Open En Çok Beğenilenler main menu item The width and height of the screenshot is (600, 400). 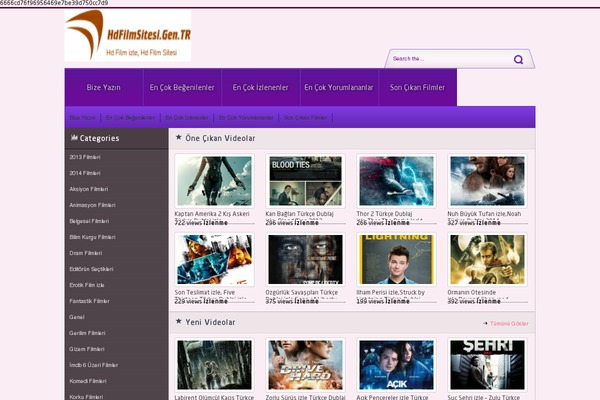(x=182, y=87)
